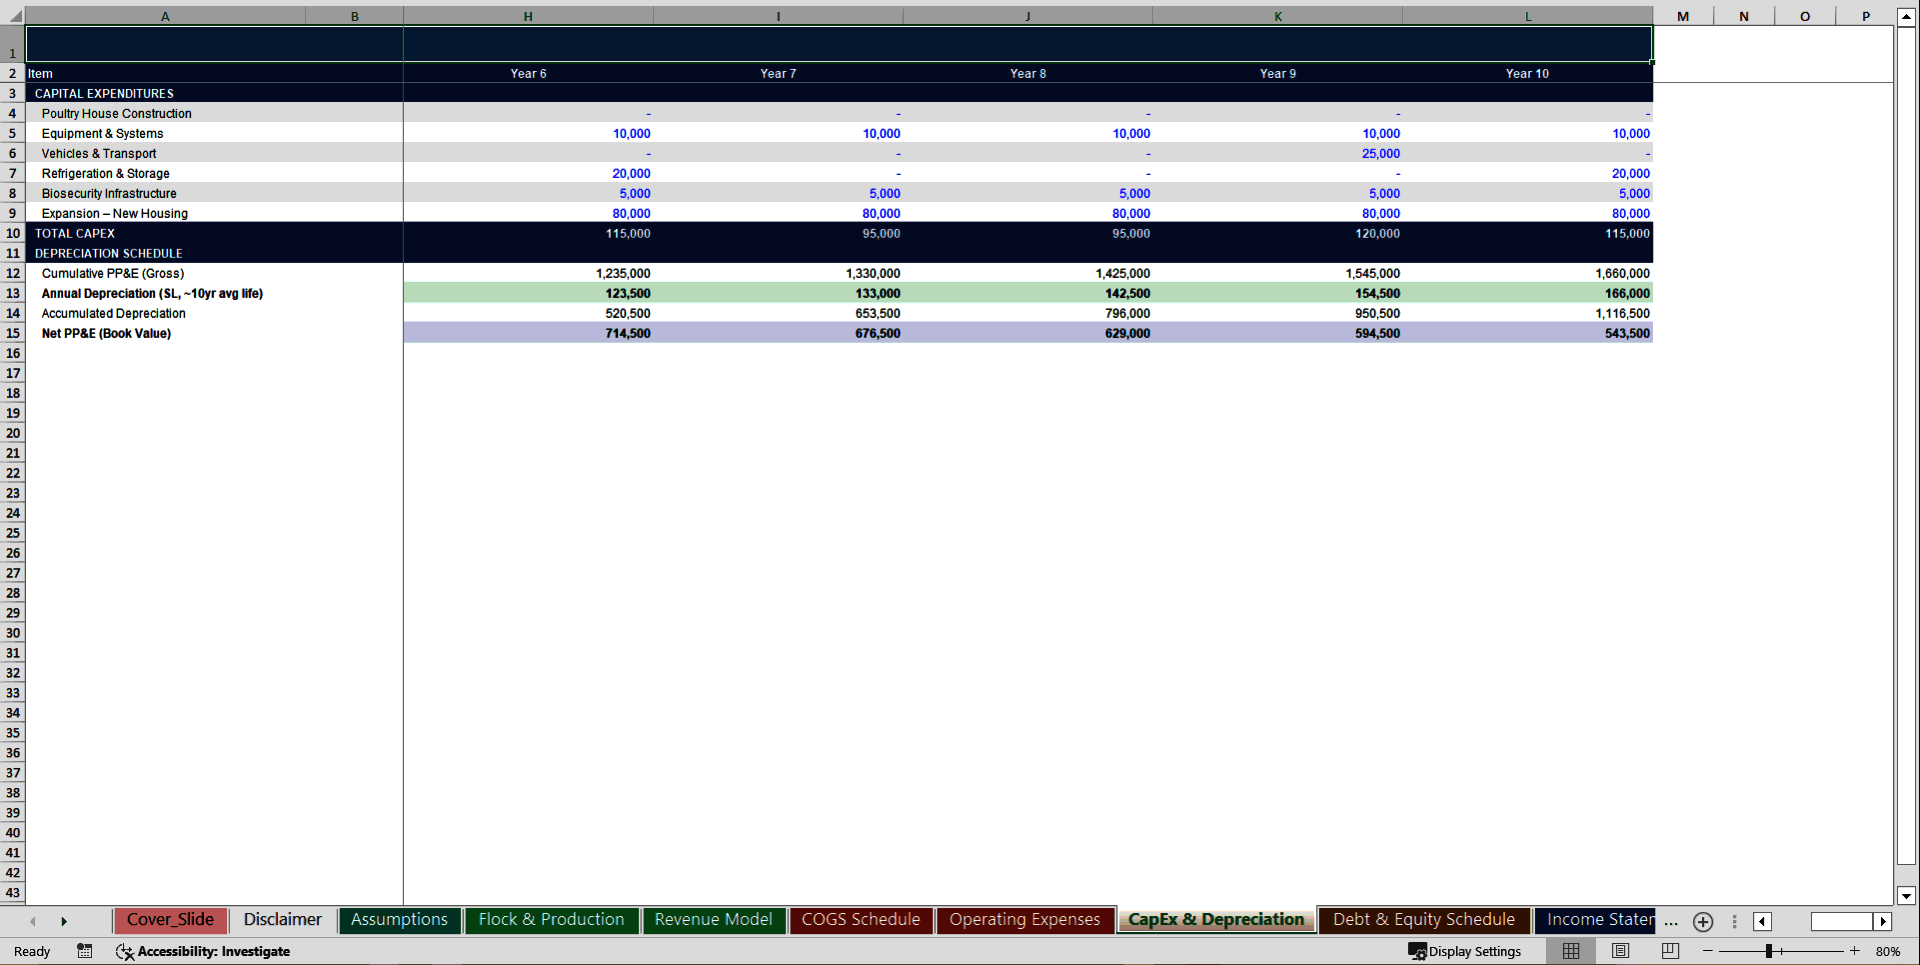Select column H header

528,15
